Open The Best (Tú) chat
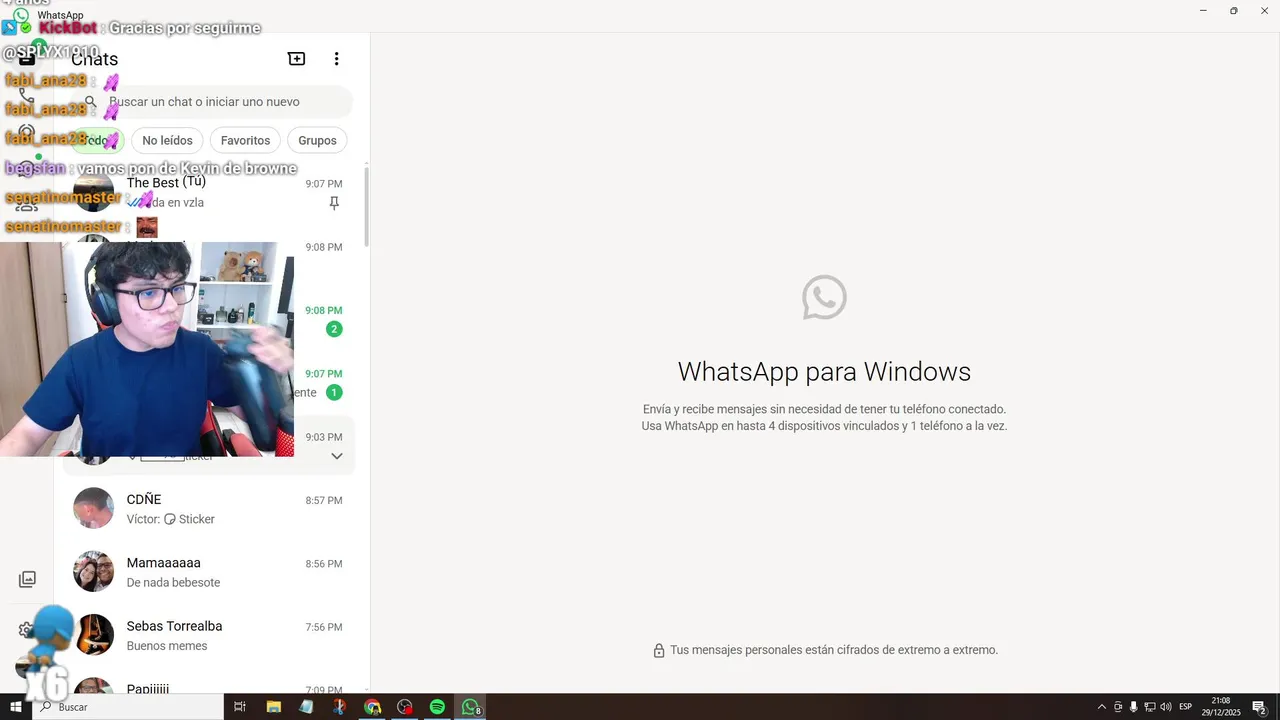The image size is (1280, 720). [209, 193]
